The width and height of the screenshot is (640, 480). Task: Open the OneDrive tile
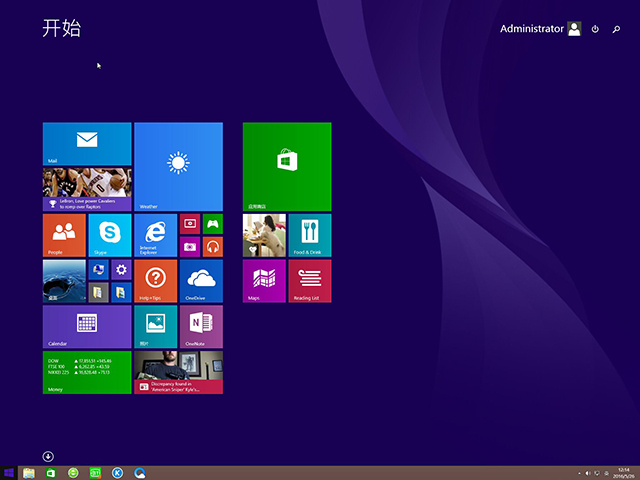click(201, 281)
